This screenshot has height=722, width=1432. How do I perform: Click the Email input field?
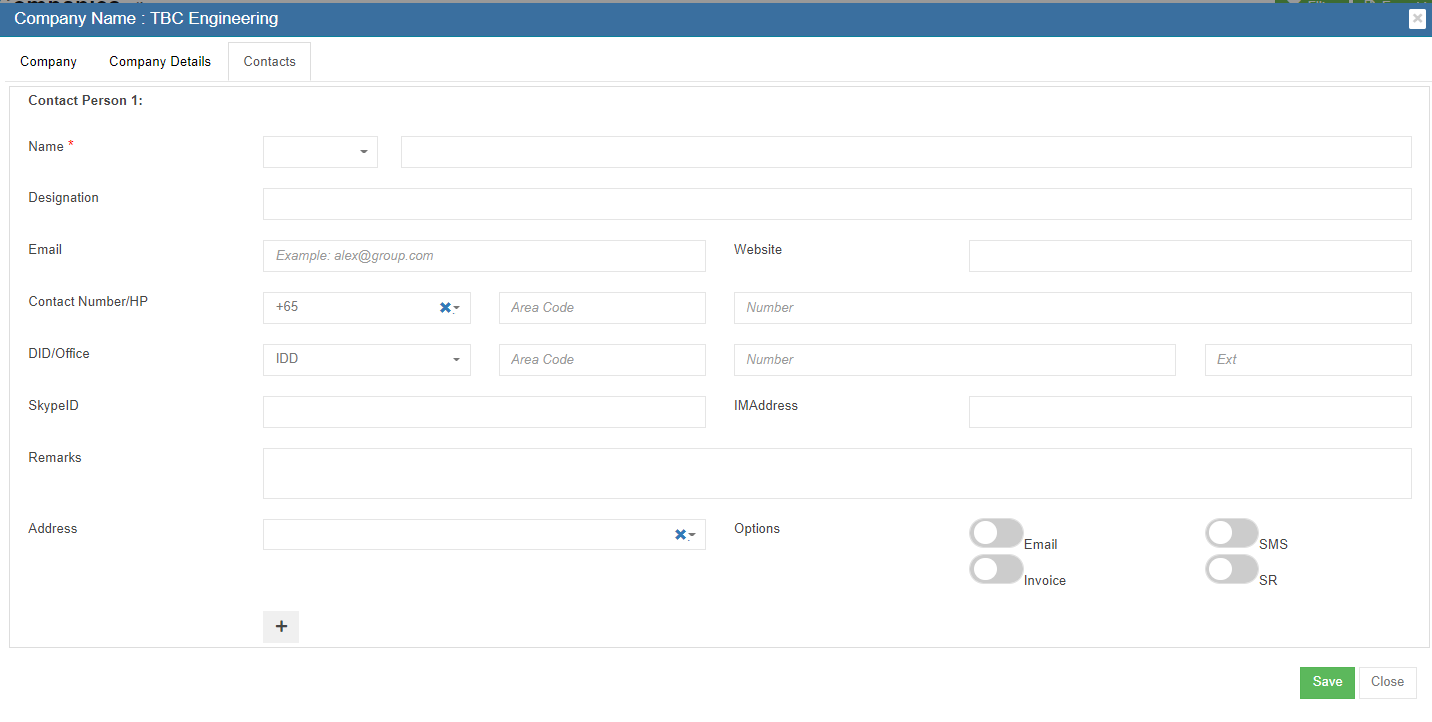point(484,256)
